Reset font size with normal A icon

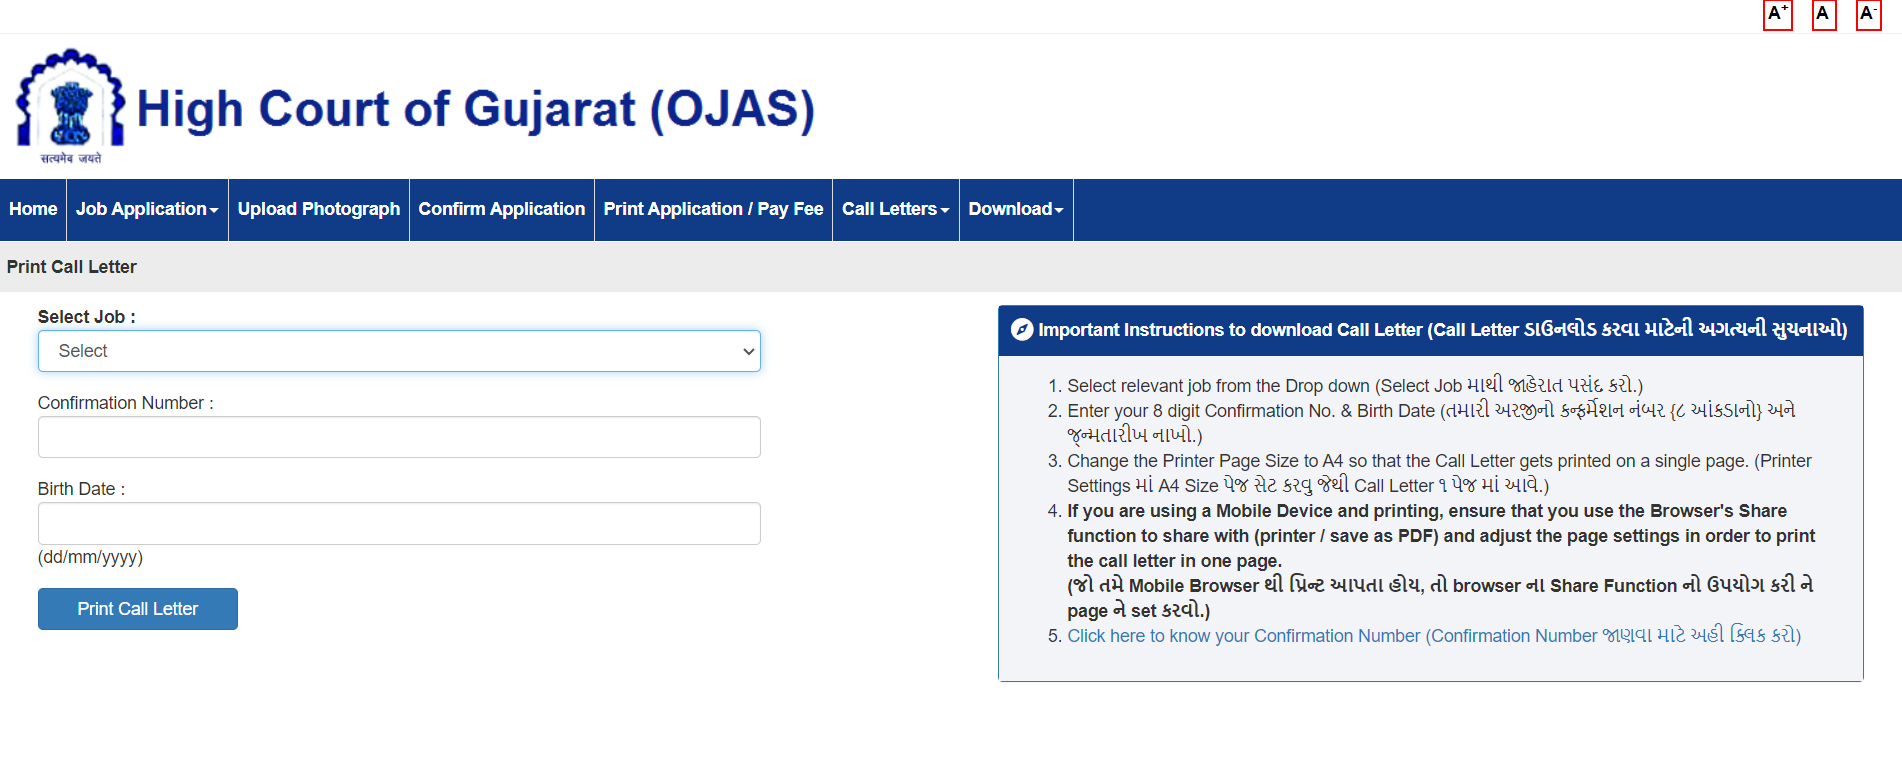coord(1824,15)
